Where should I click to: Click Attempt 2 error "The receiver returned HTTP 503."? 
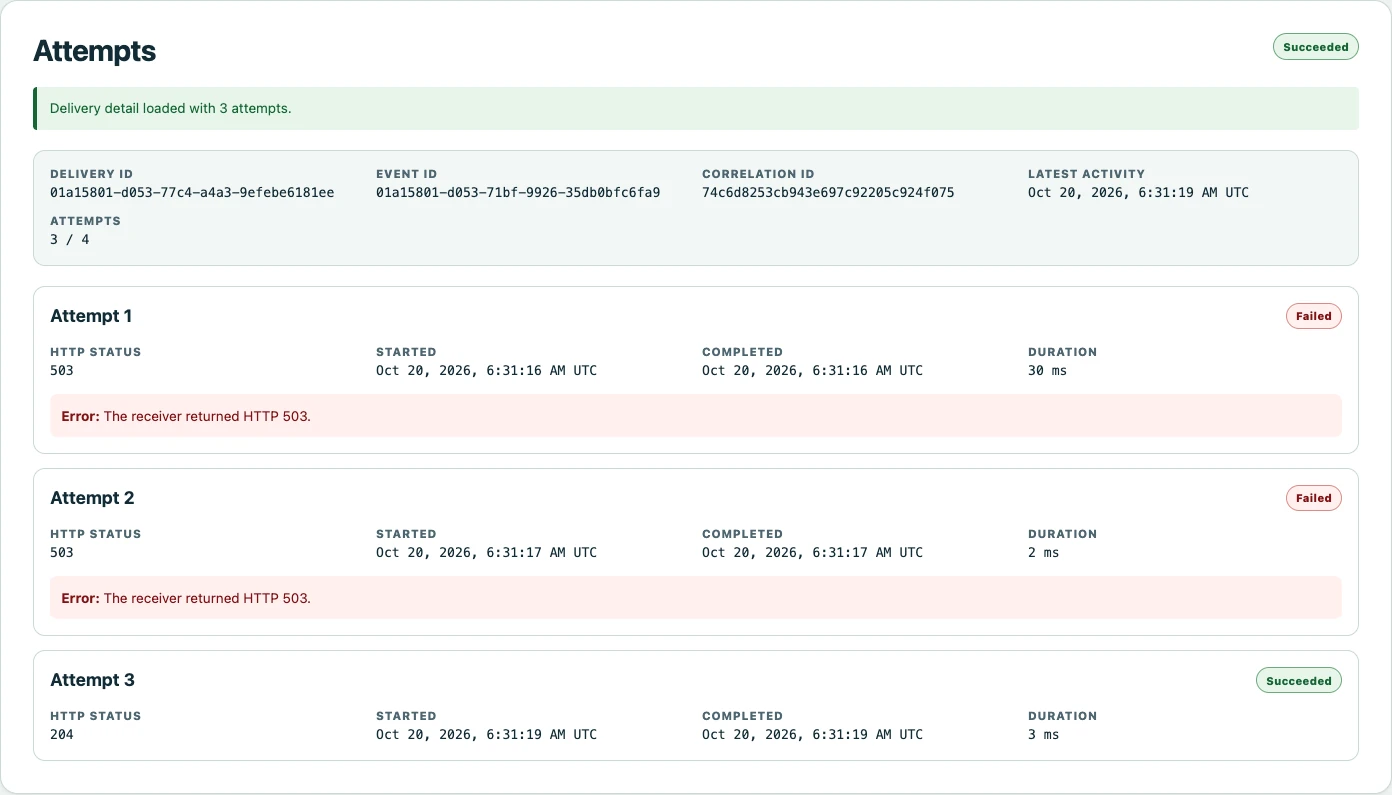click(x=207, y=598)
